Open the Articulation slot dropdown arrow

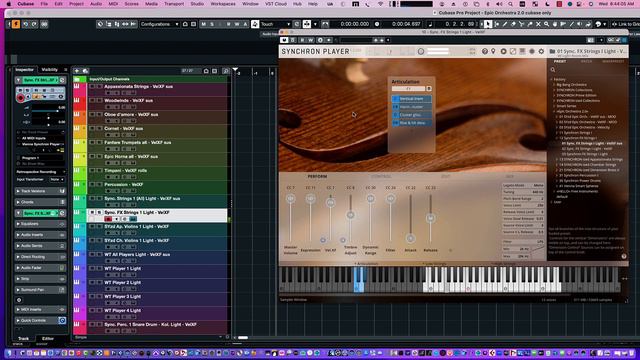[429, 89]
